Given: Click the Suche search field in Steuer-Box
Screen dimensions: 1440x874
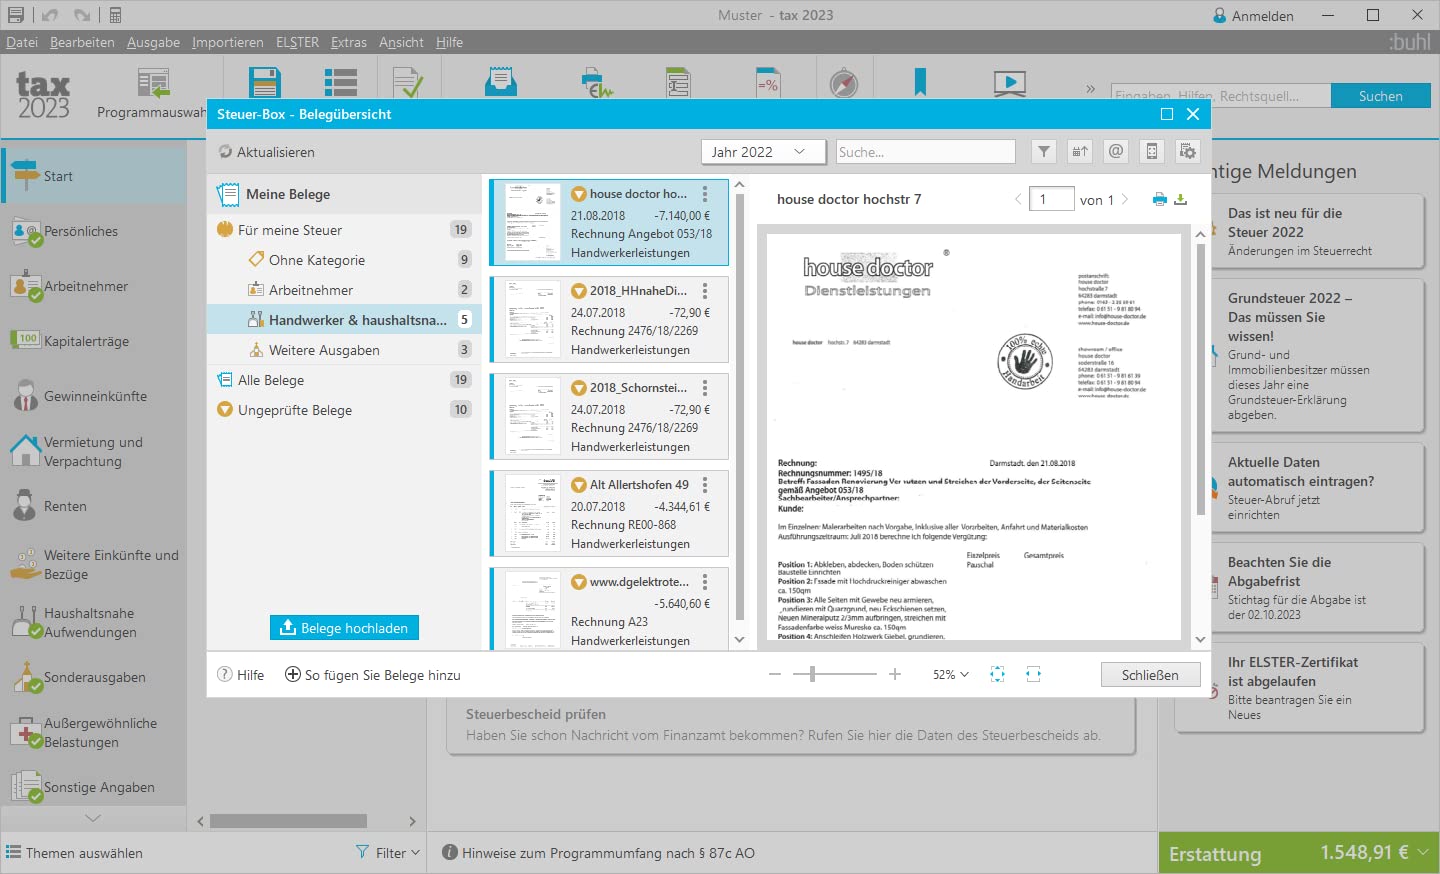Looking at the screenshot, I should click(x=926, y=152).
